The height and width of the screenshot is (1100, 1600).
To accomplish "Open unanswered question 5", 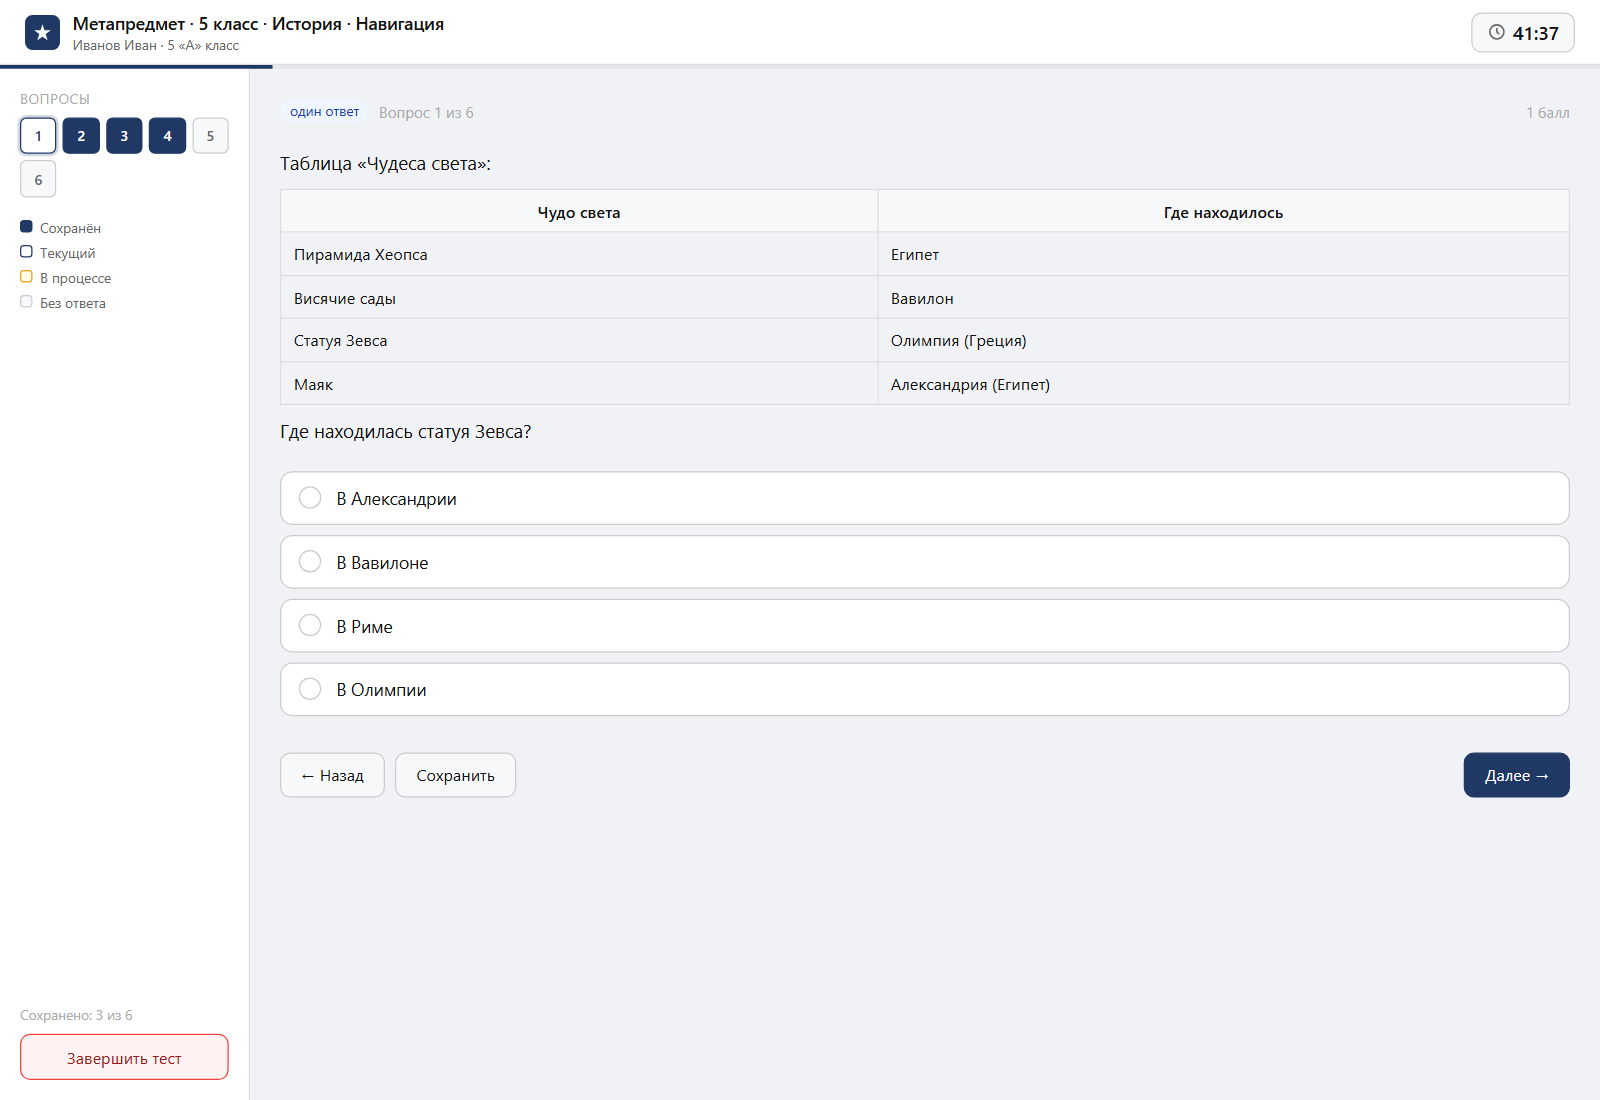I will (210, 136).
